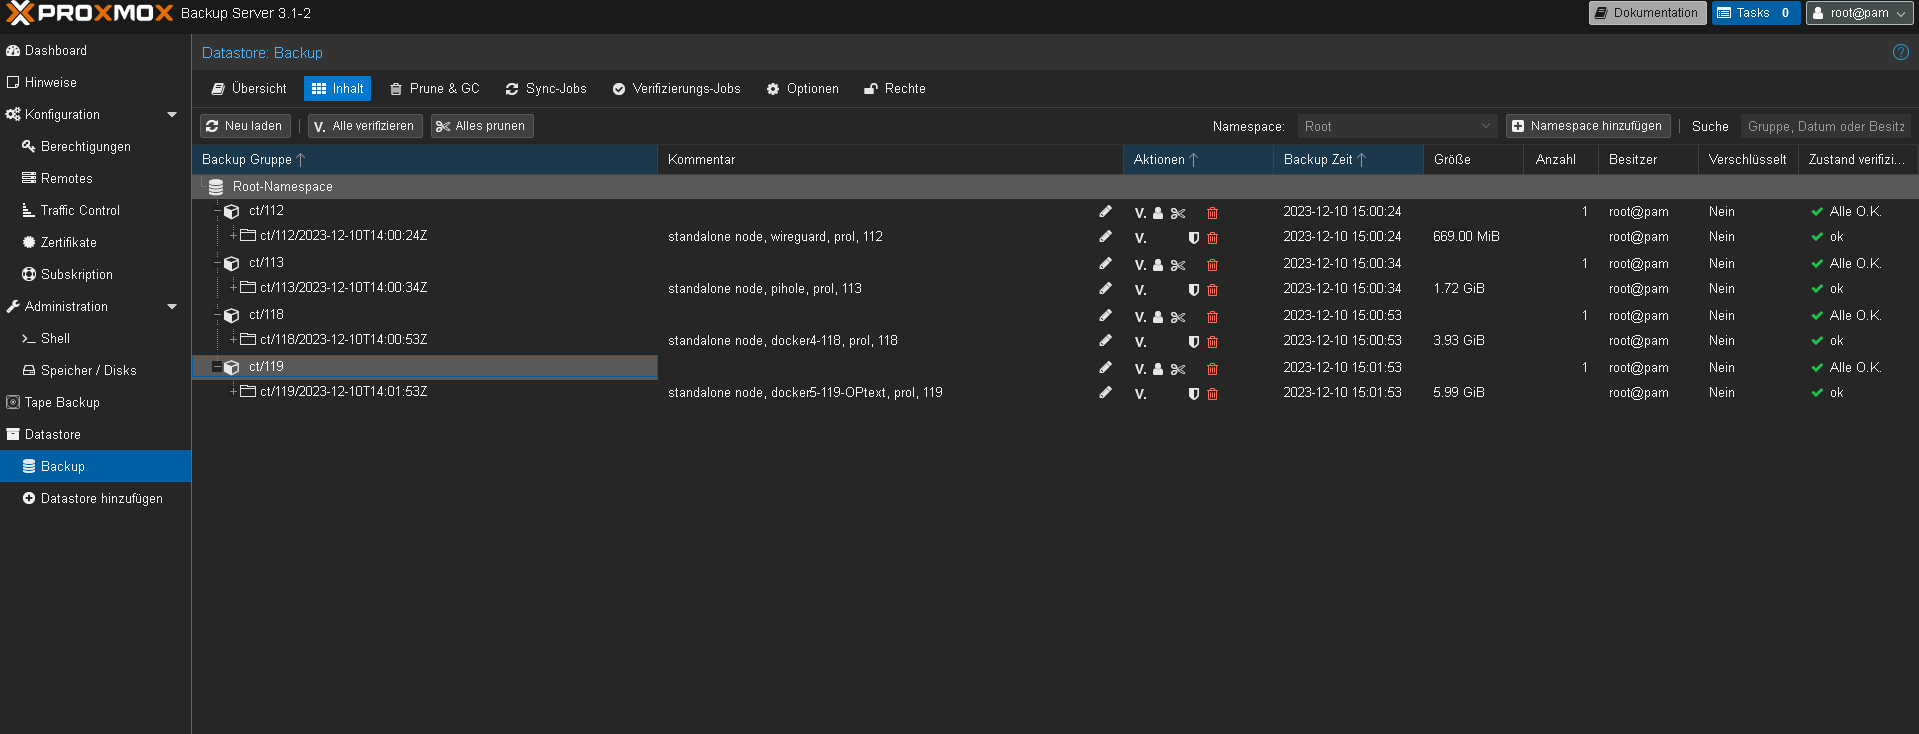Image resolution: width=1919 pixels, height=734 pixels.
Task: Select Tape Backup in sidebar
Action: pyautogui.click(x=95, y=403)
